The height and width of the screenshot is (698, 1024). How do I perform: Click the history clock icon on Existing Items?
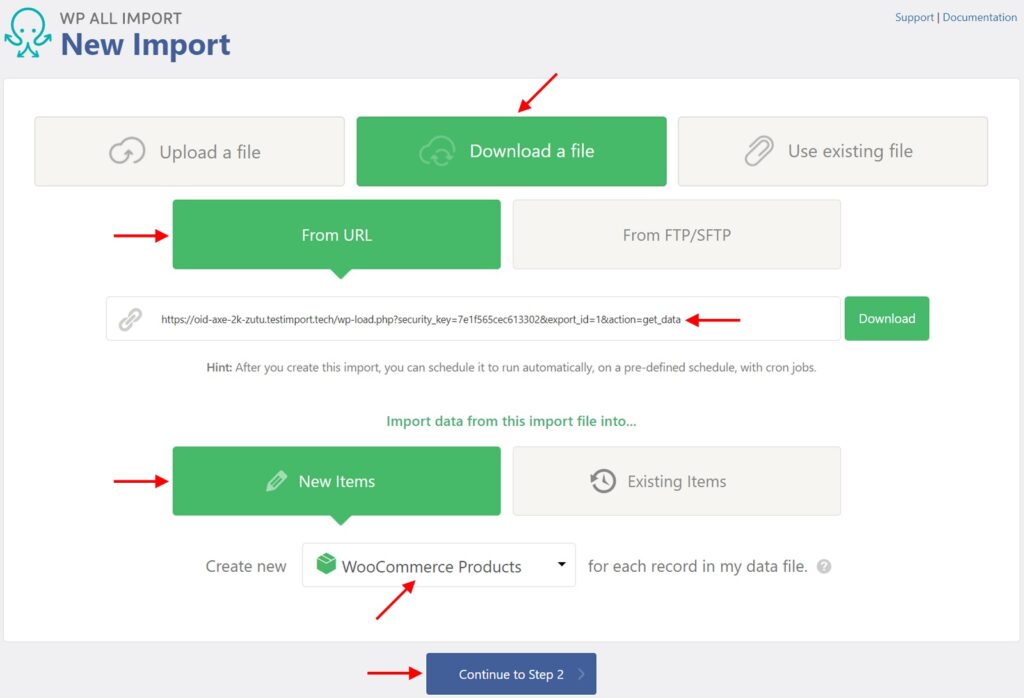coord(602,481)
